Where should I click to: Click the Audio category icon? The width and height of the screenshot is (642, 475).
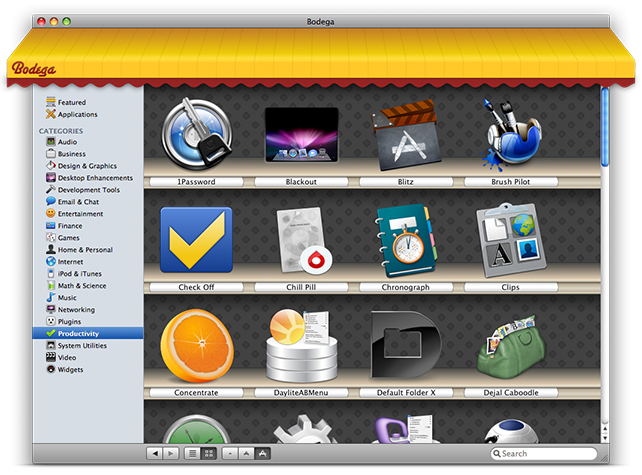pyautogui.click(x=51, y=142)
